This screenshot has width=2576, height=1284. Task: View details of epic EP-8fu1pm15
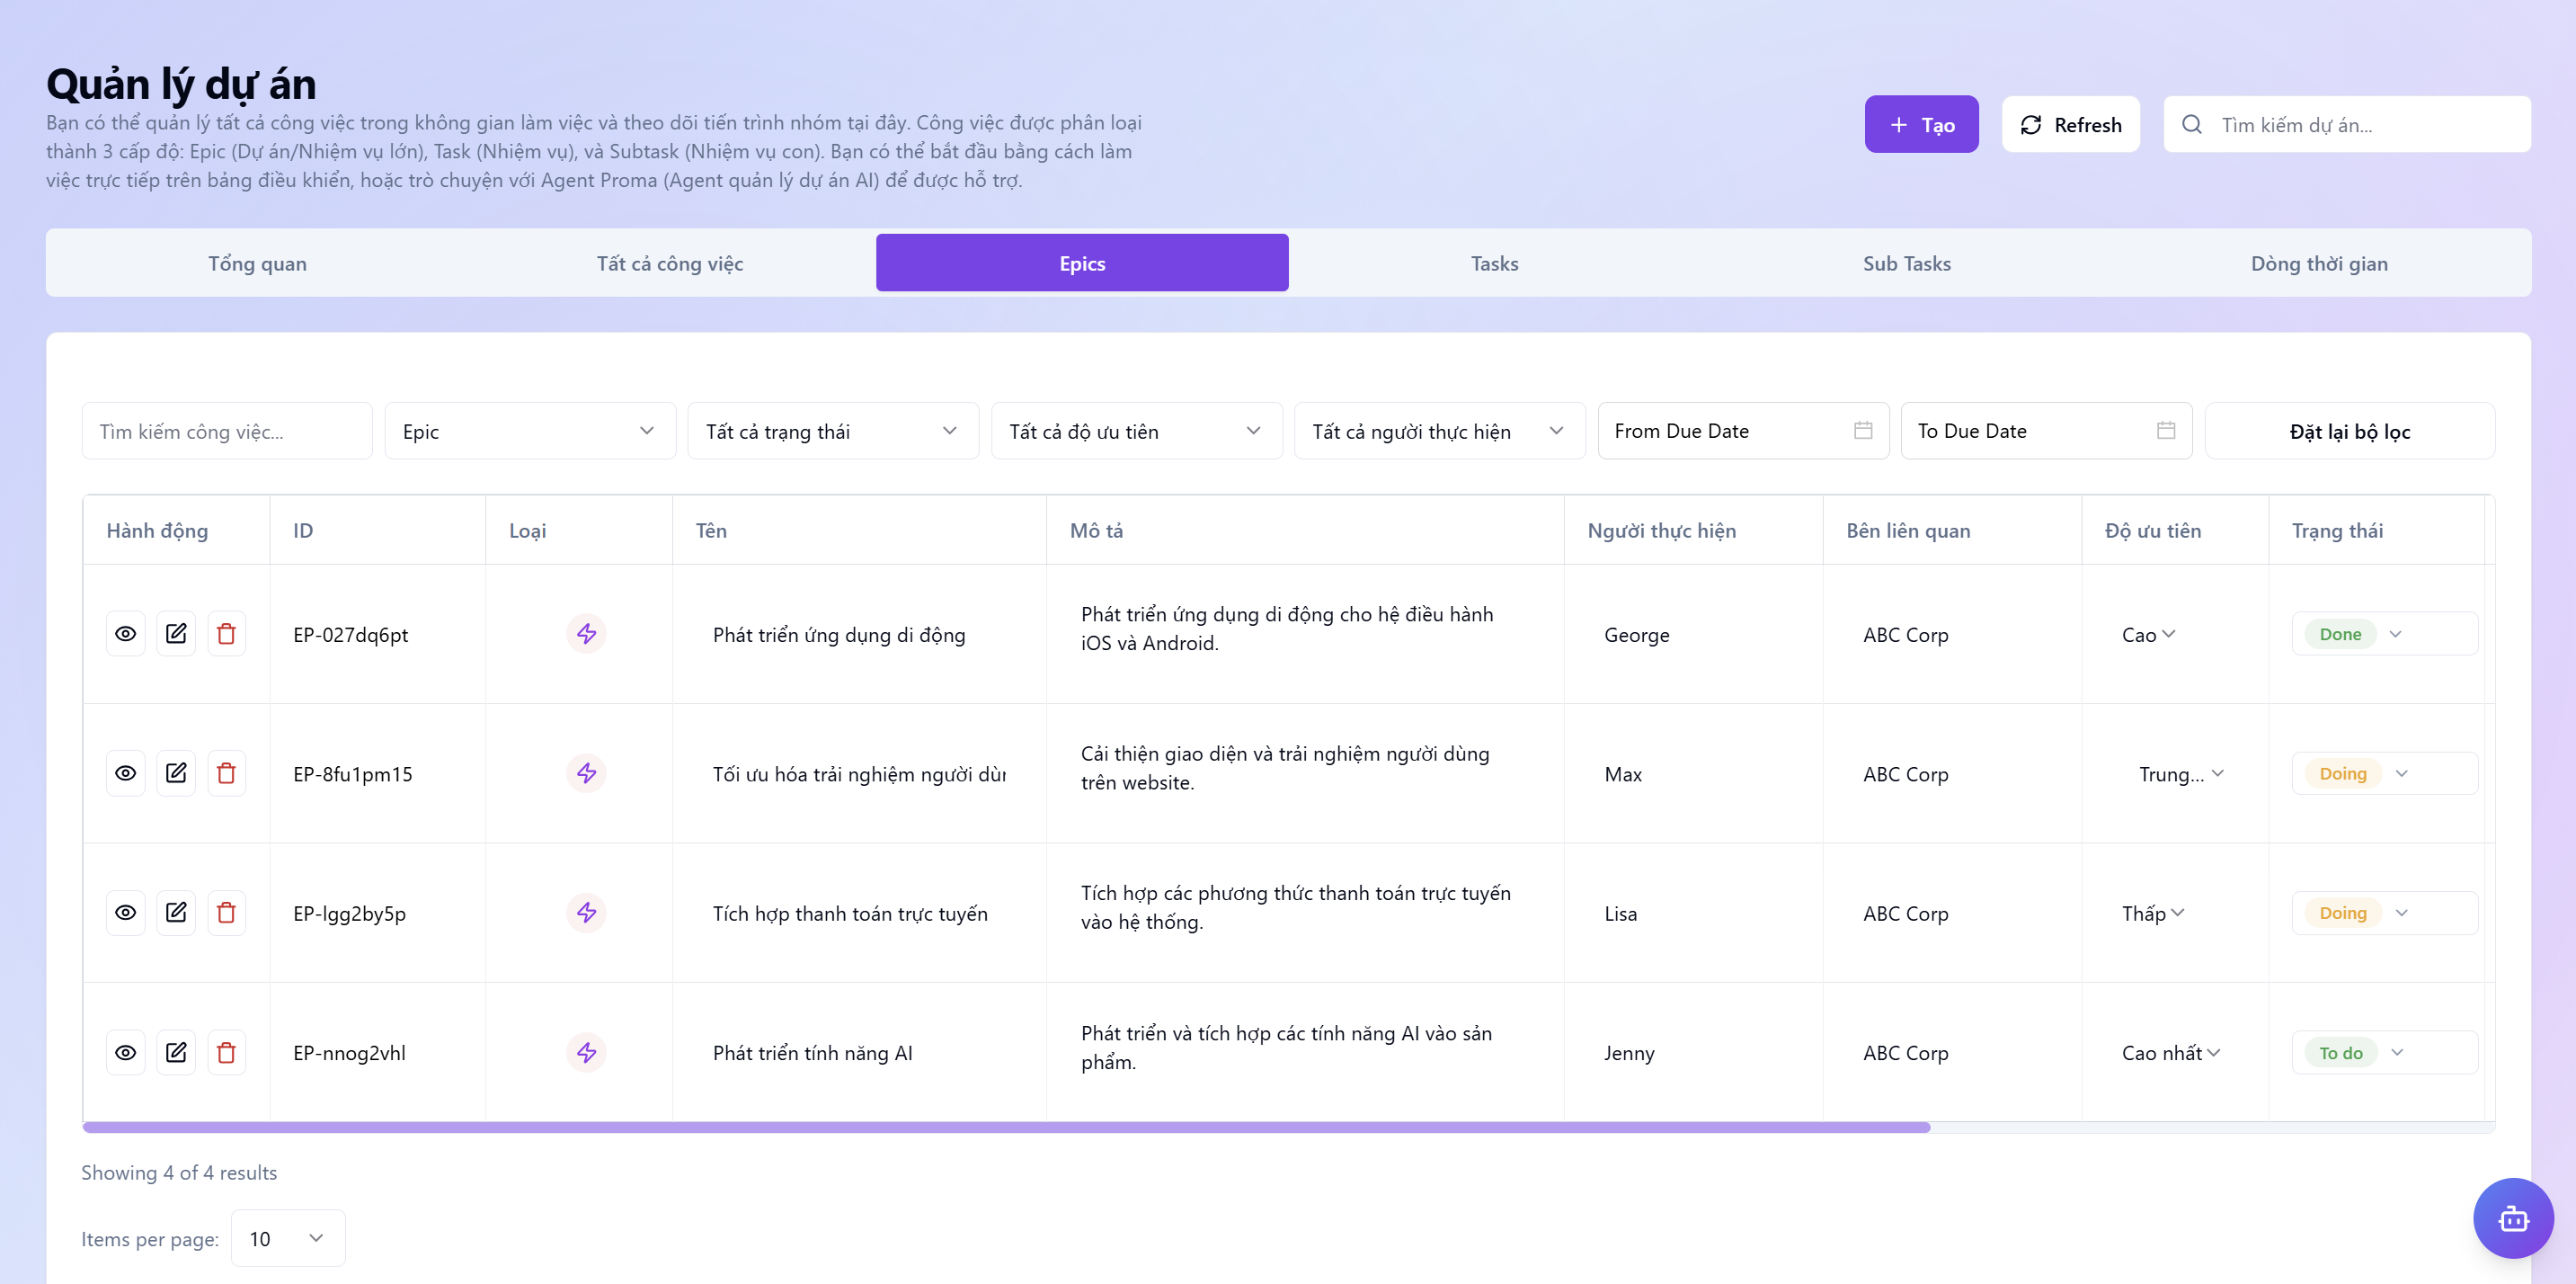click(125, 773)
